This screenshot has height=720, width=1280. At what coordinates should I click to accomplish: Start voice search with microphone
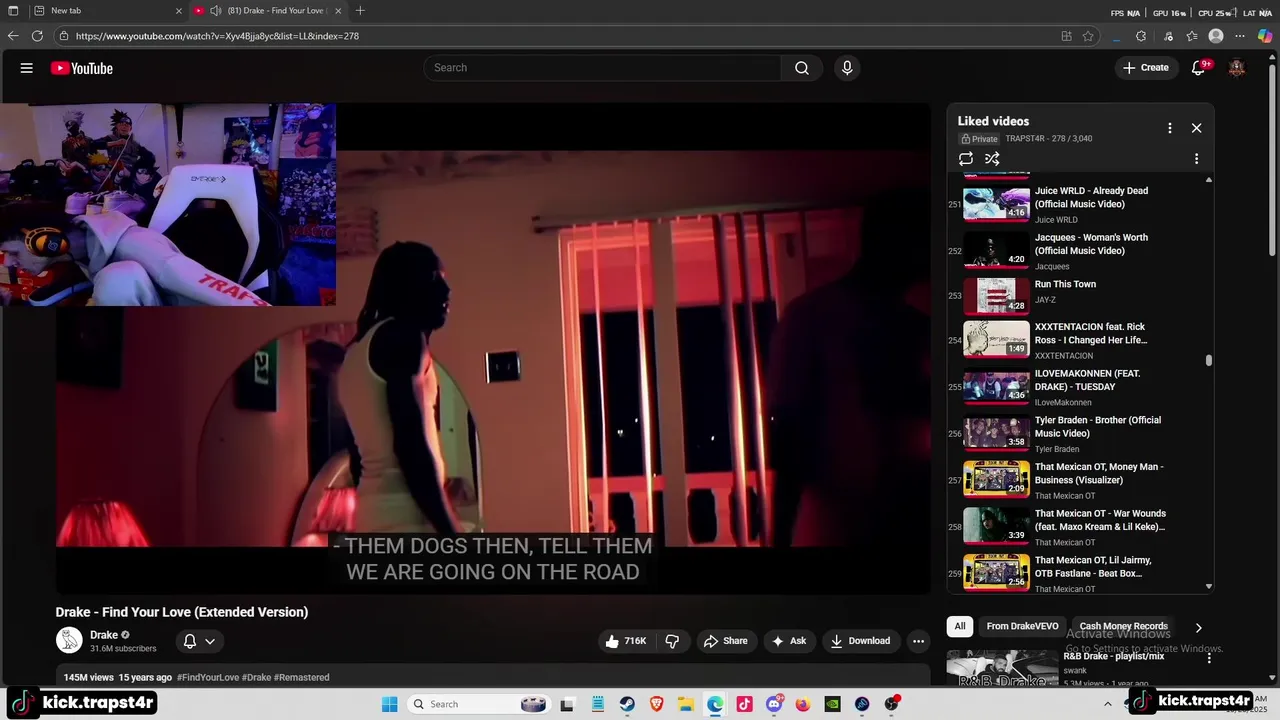[x=847, y=68]
